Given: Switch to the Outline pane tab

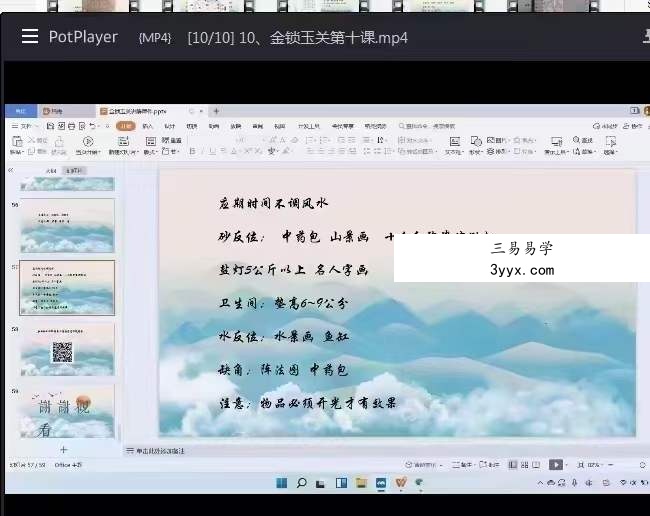Looking at the screenshot, I should [51, 171].
